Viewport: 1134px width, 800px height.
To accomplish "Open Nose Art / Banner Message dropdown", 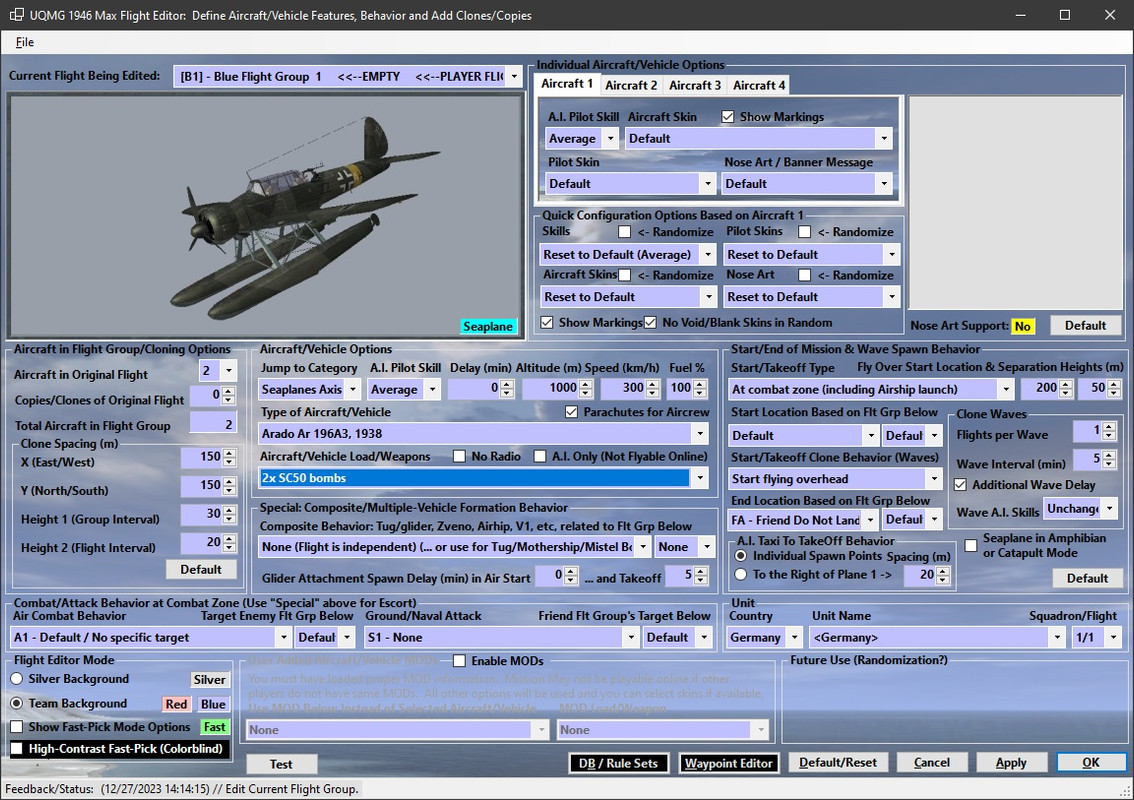I will (x=884, y=184).
